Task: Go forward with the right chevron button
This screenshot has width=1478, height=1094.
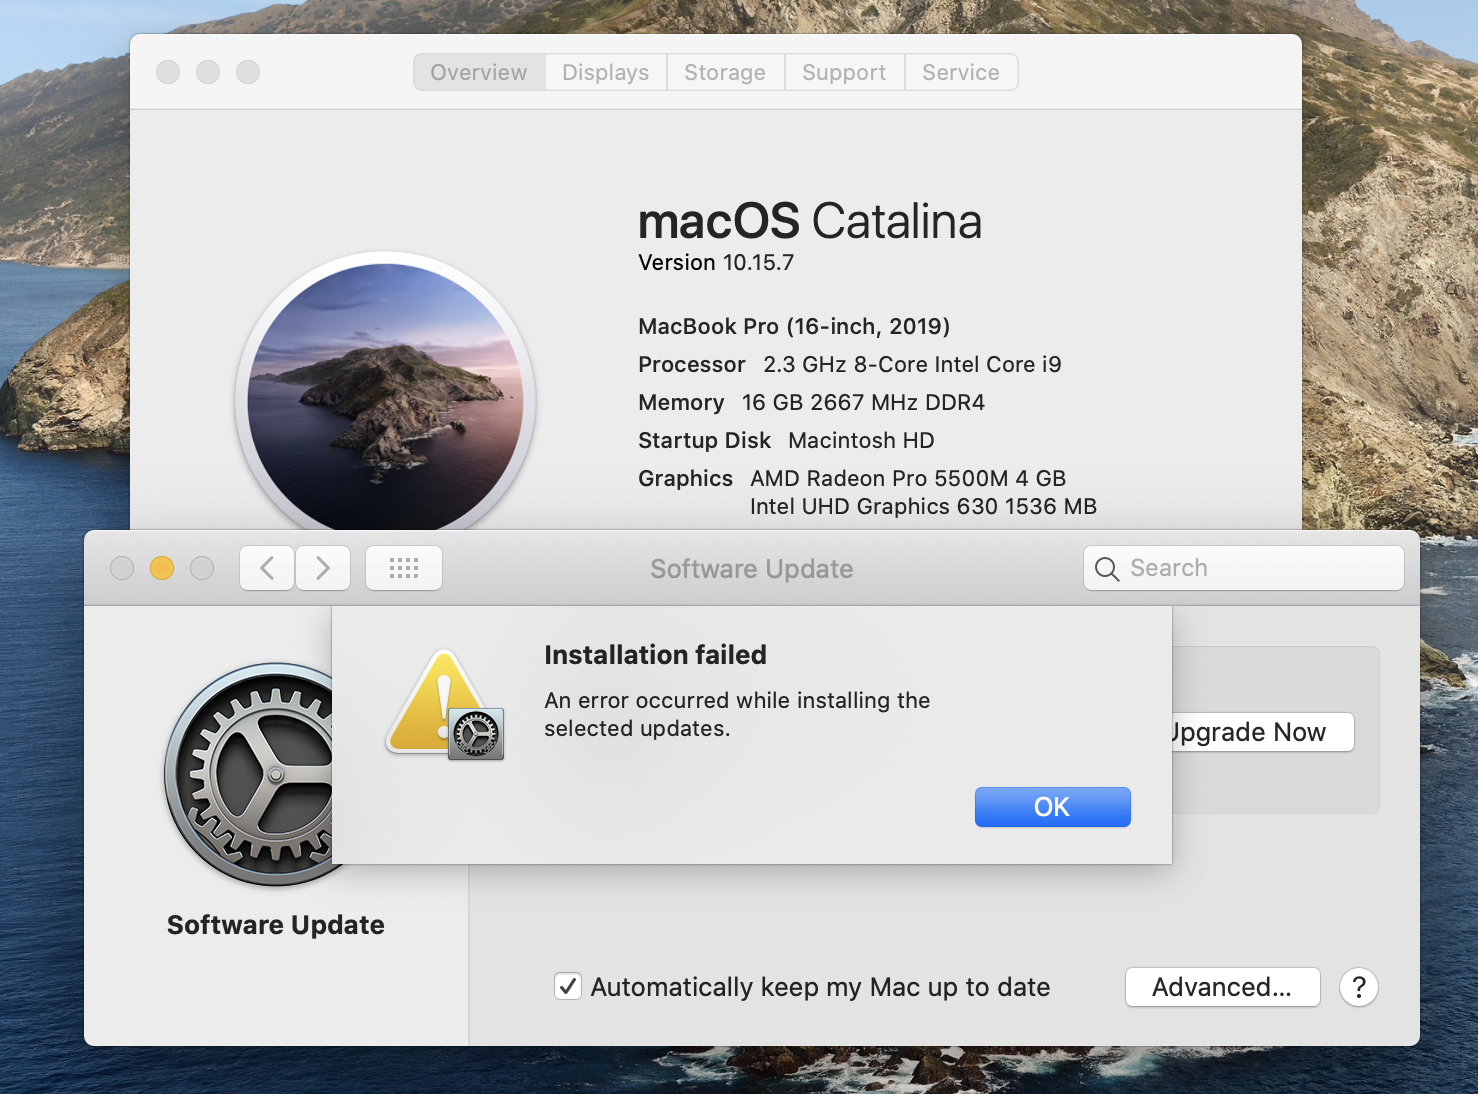Action: 323,568
